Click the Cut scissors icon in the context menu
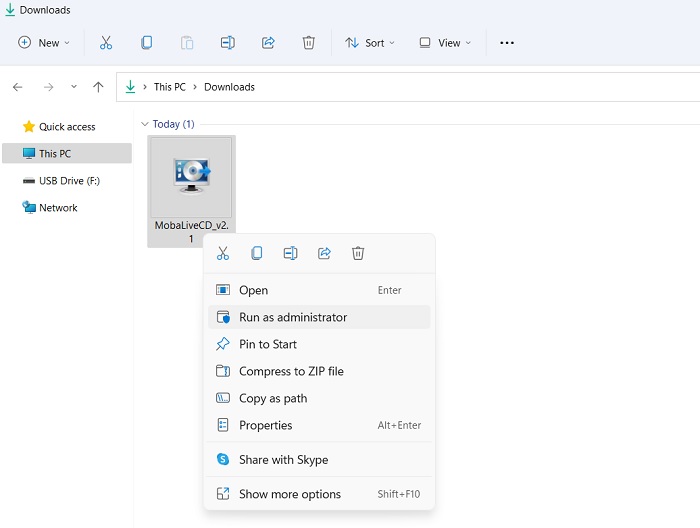The height and width of the screenshot is (528, 700). point(223,254)
